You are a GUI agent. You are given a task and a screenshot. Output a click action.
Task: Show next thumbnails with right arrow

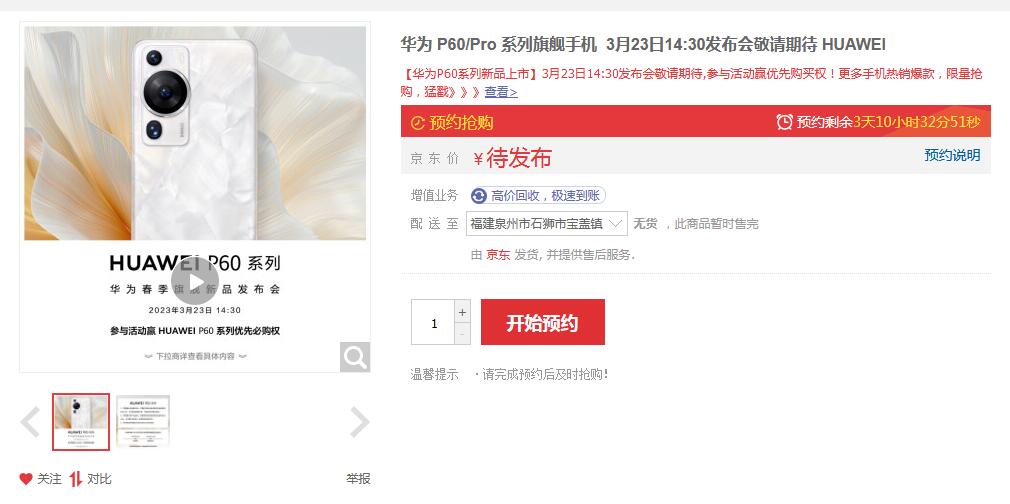pos(359,422)
